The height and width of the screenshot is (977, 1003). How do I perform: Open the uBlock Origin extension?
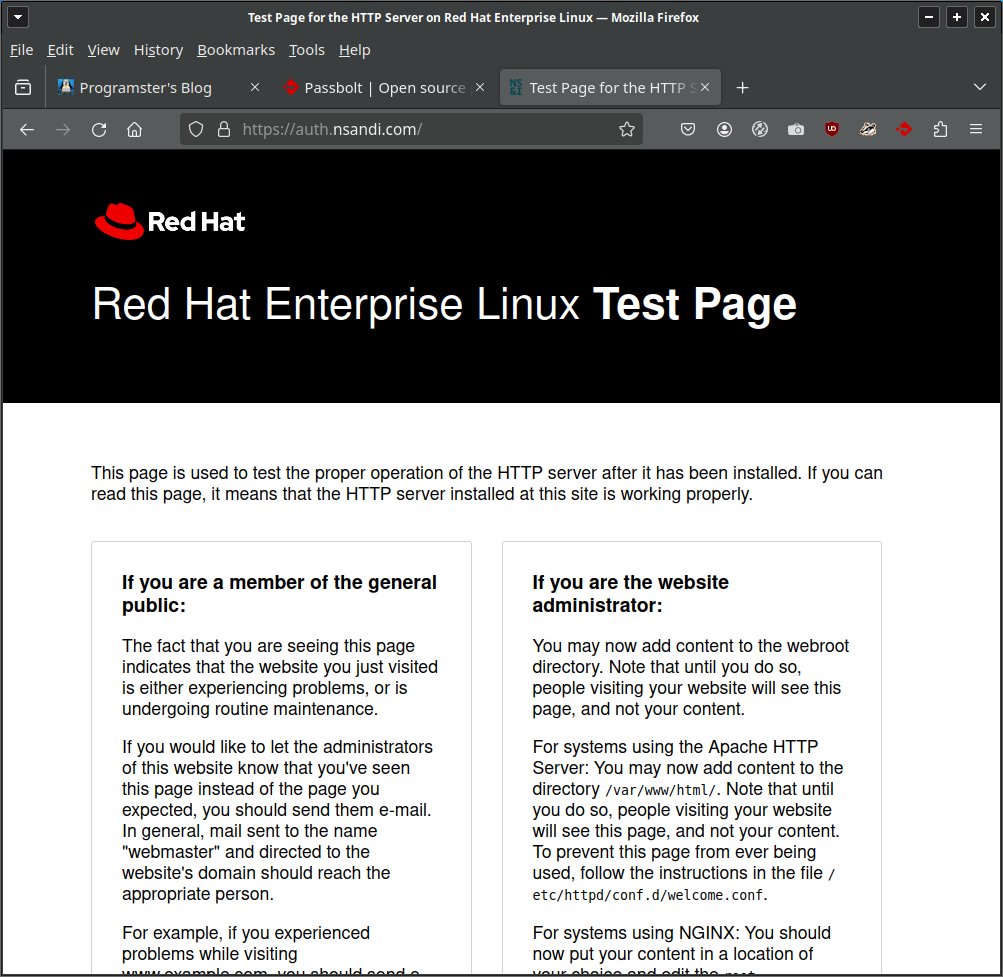(832, 129)
